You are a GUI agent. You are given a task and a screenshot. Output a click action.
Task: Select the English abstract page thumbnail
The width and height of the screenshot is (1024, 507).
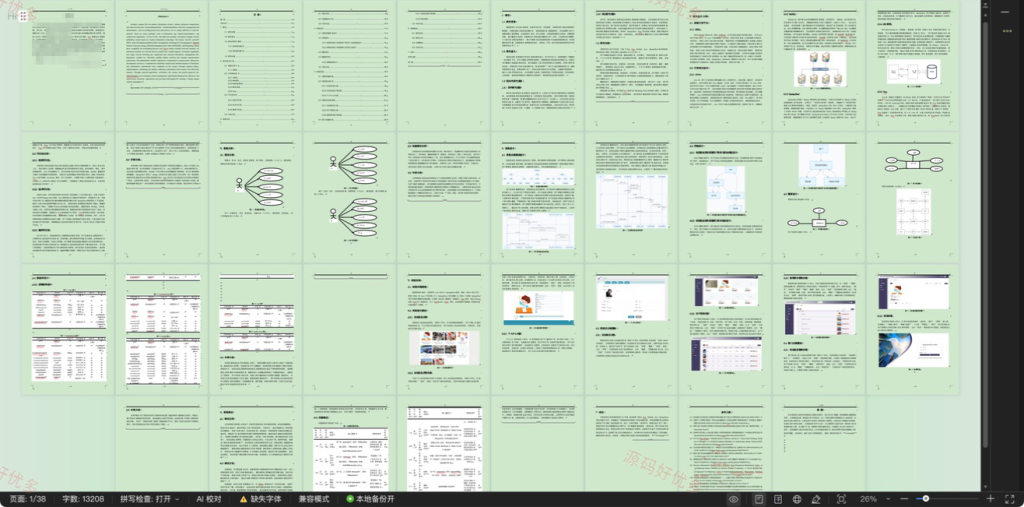(x=161, y=65)
